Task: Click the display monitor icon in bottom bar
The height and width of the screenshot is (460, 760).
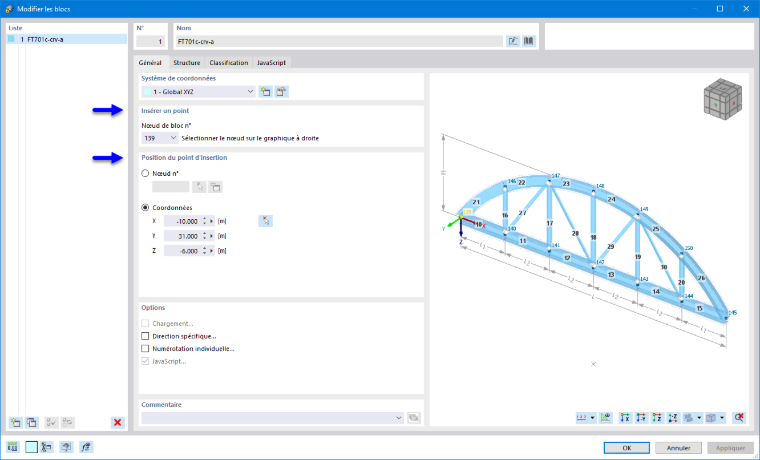Action: point(66,447)
